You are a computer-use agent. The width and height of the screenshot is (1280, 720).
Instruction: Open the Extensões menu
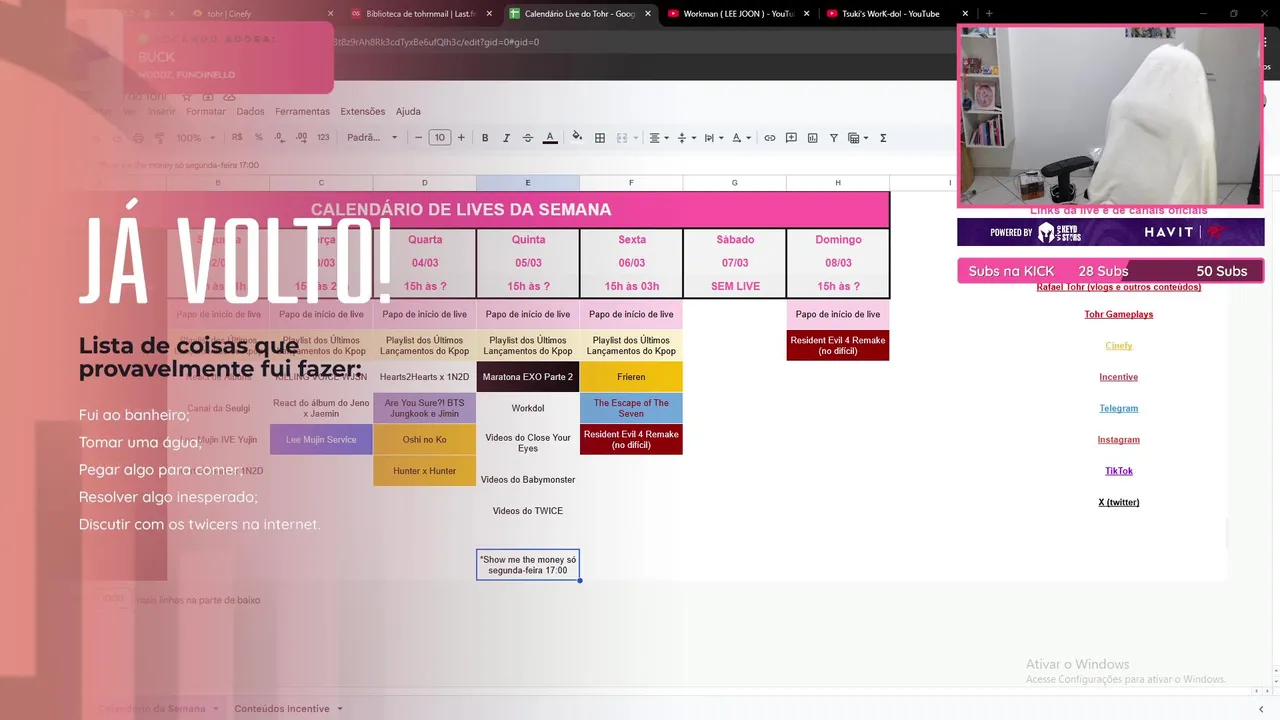pos(362,112)
